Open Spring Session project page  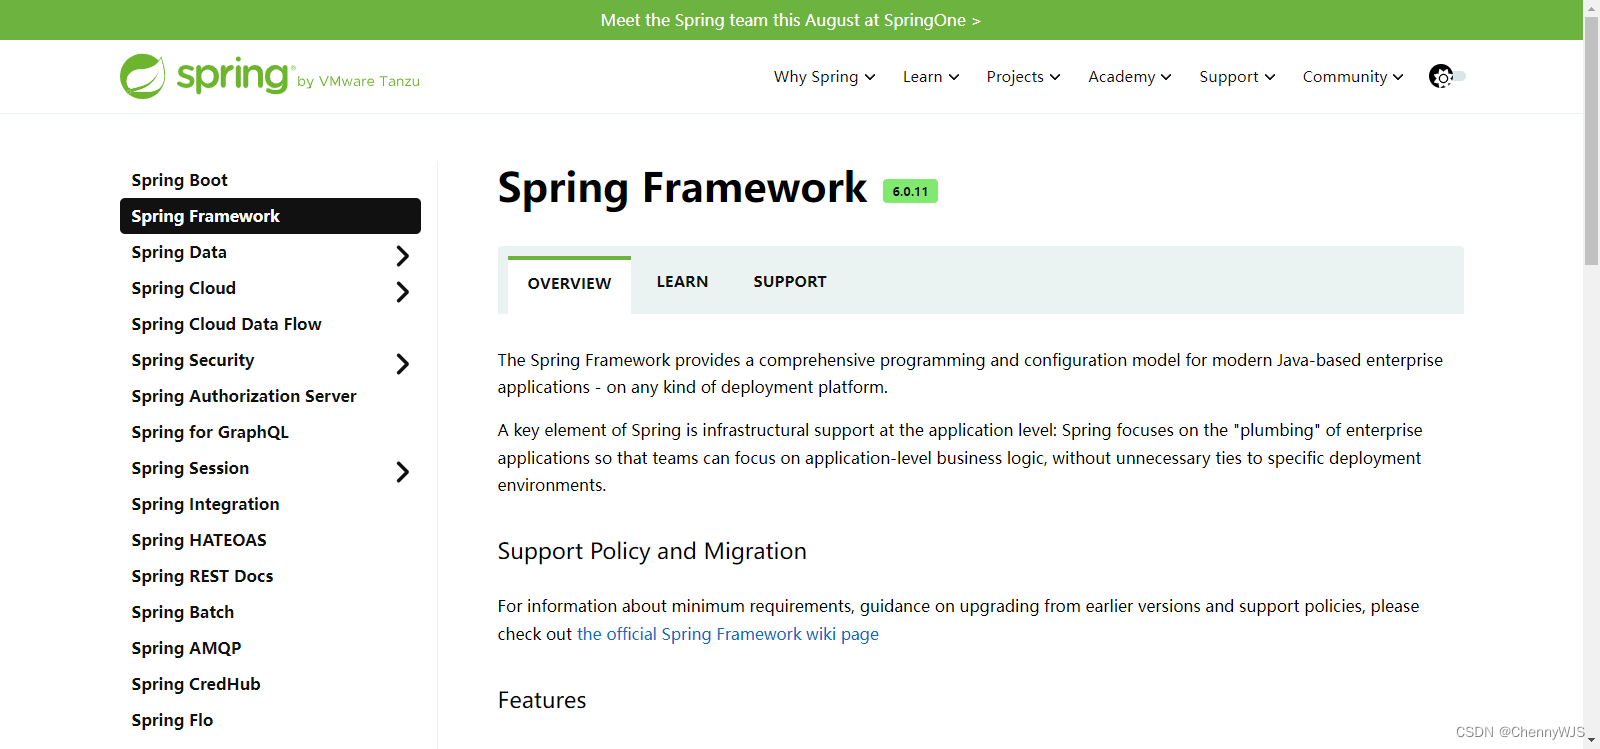coord(190,468)
